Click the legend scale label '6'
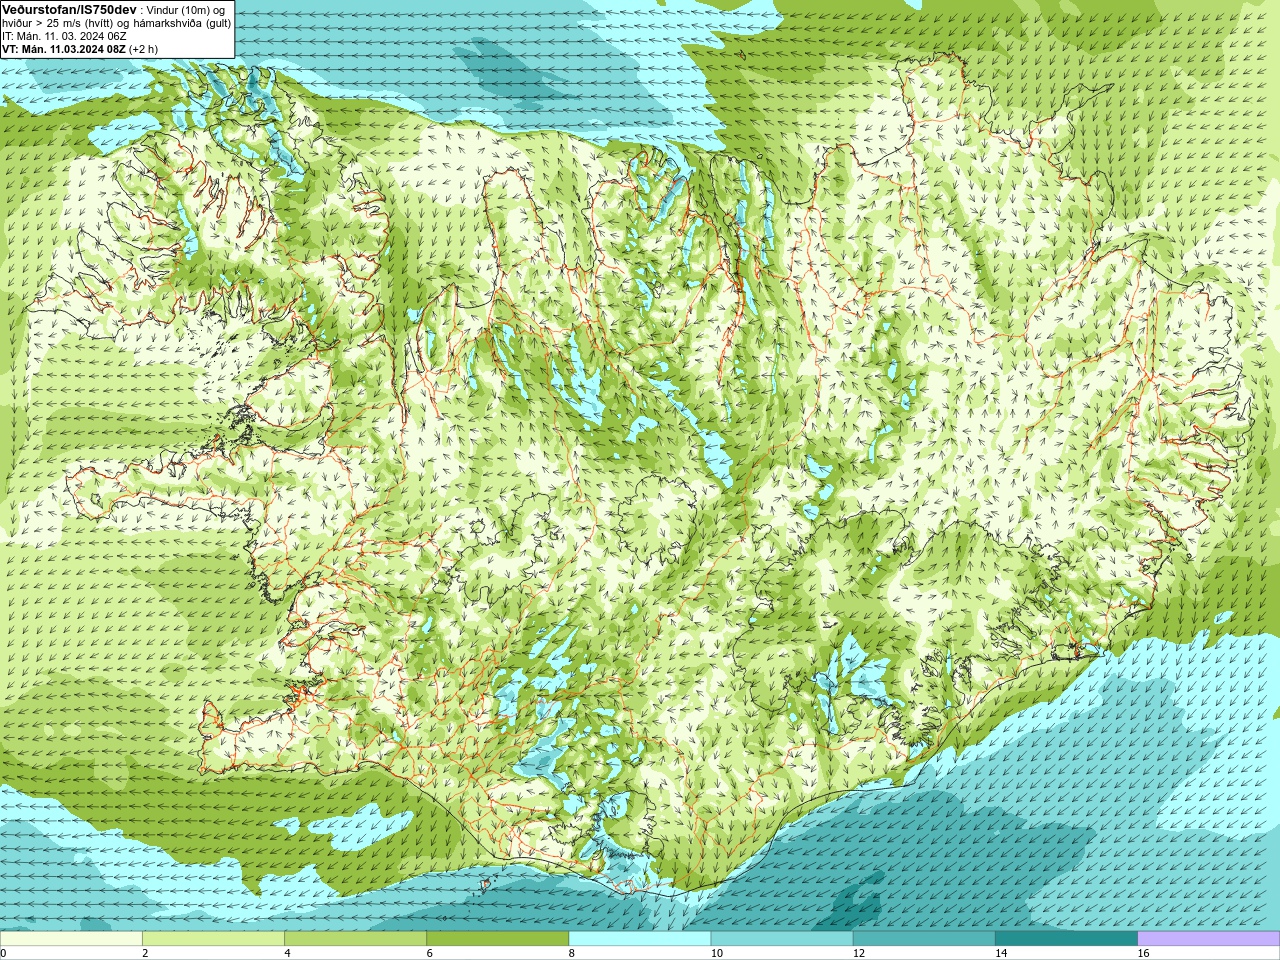 (430, 953)
